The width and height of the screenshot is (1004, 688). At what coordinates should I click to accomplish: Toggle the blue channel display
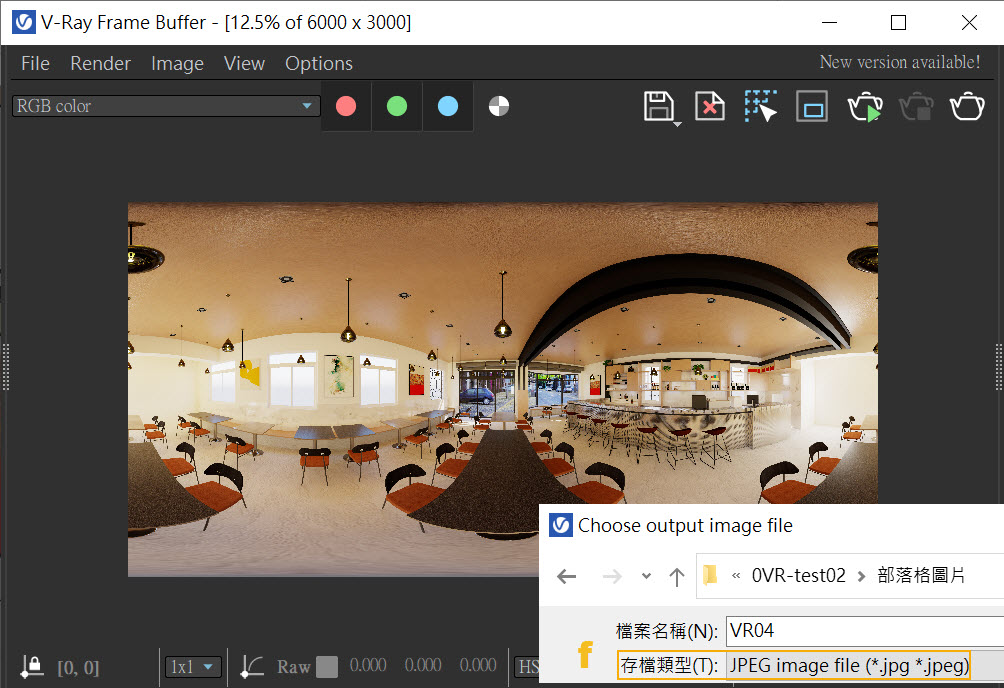tap(446, 106)
